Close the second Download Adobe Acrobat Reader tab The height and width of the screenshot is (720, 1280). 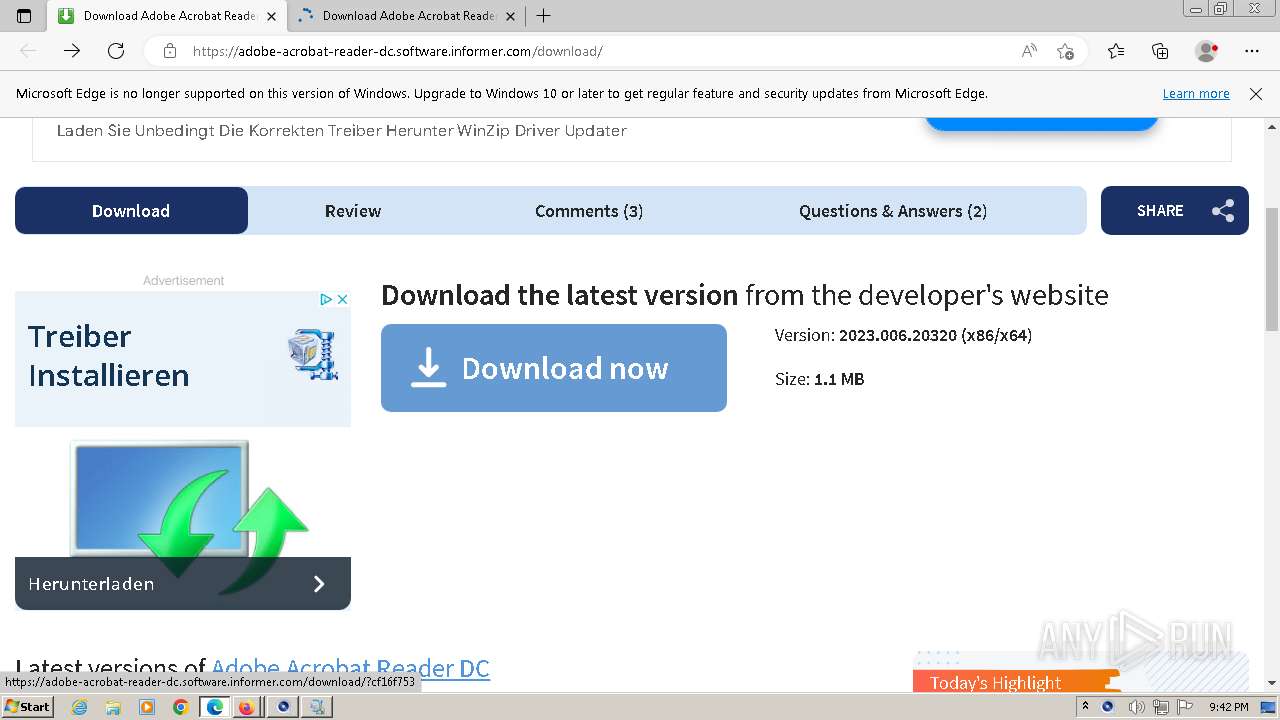click(x=510, y=16)
